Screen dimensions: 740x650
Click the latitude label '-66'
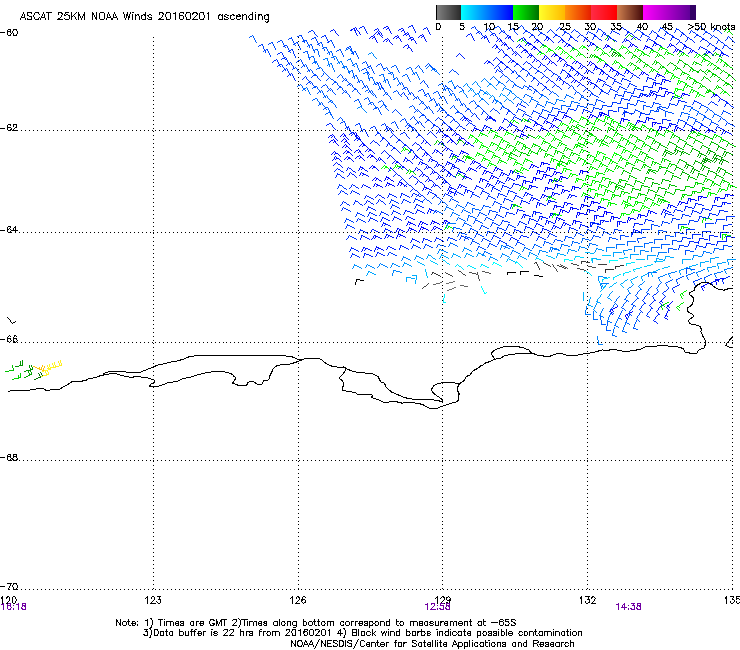coord(9,339)
